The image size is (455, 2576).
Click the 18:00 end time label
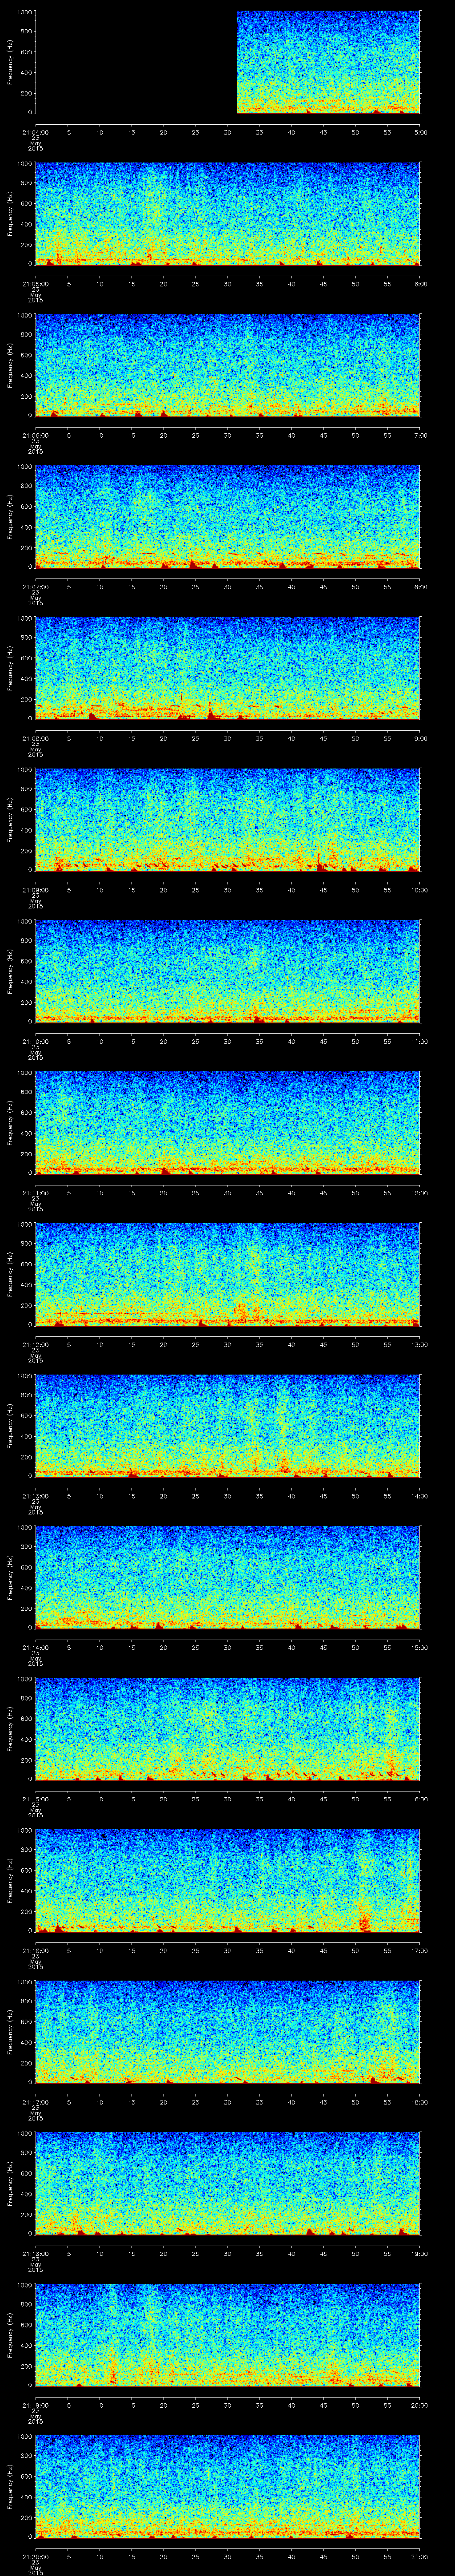click(421, 2101)
